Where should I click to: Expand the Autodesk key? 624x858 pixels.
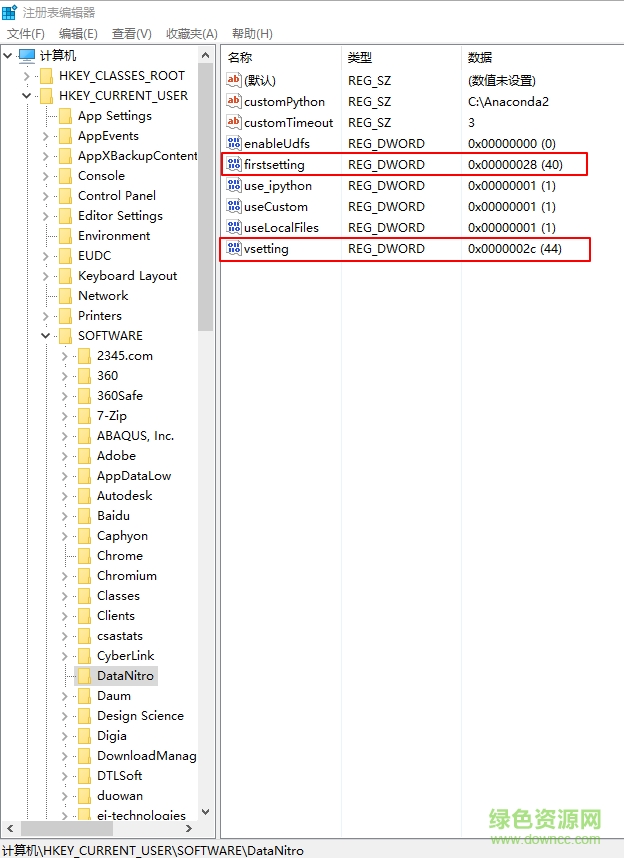65,496
